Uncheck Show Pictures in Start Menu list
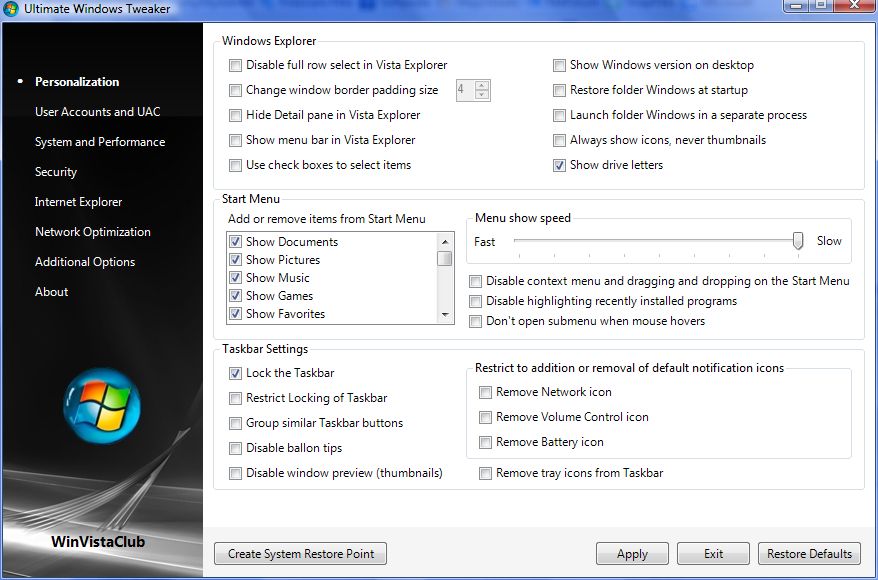 pos(235,260)
